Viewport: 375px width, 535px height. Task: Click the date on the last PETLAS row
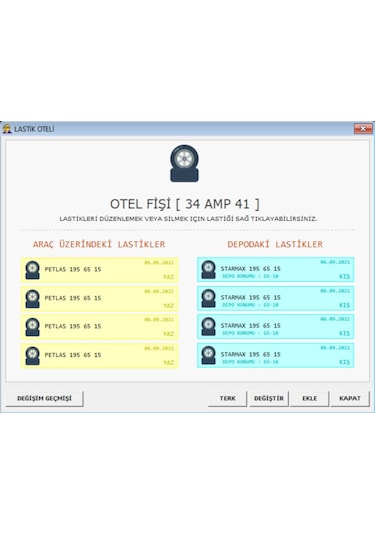[x=159, y=348]
